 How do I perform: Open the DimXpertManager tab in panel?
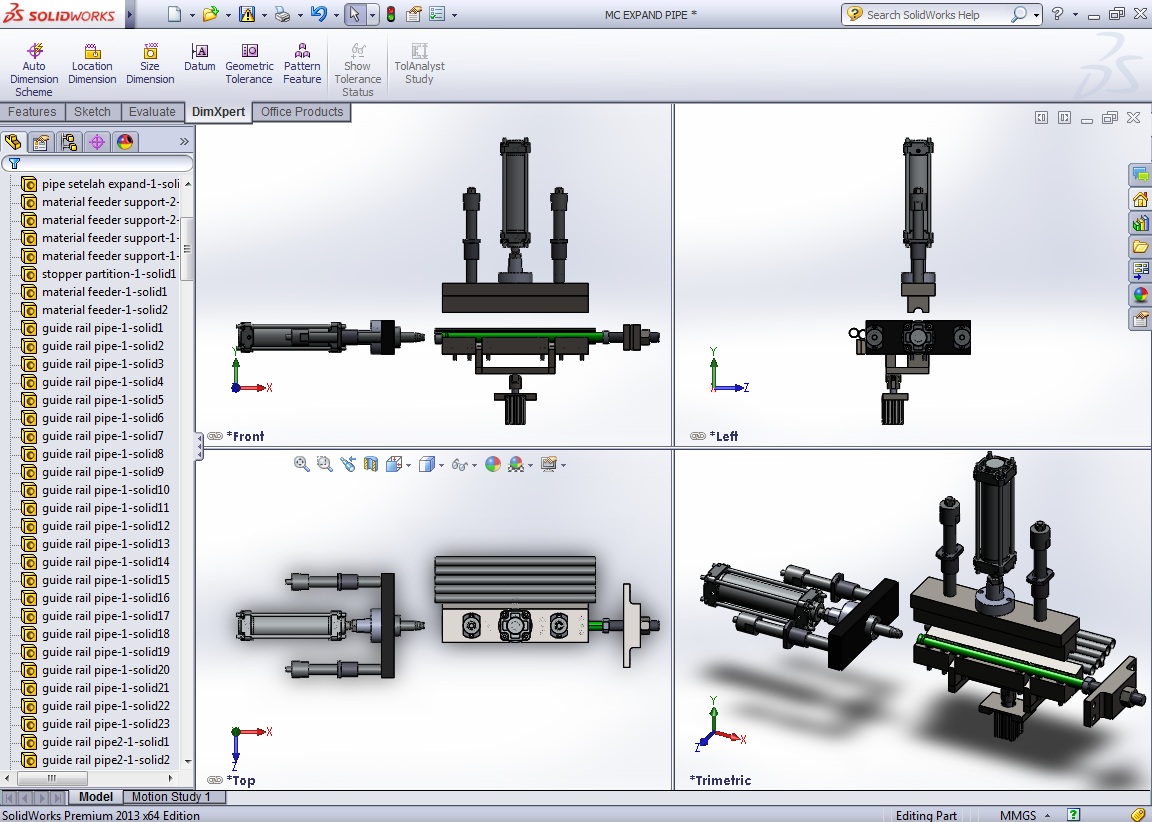point(97,142)
